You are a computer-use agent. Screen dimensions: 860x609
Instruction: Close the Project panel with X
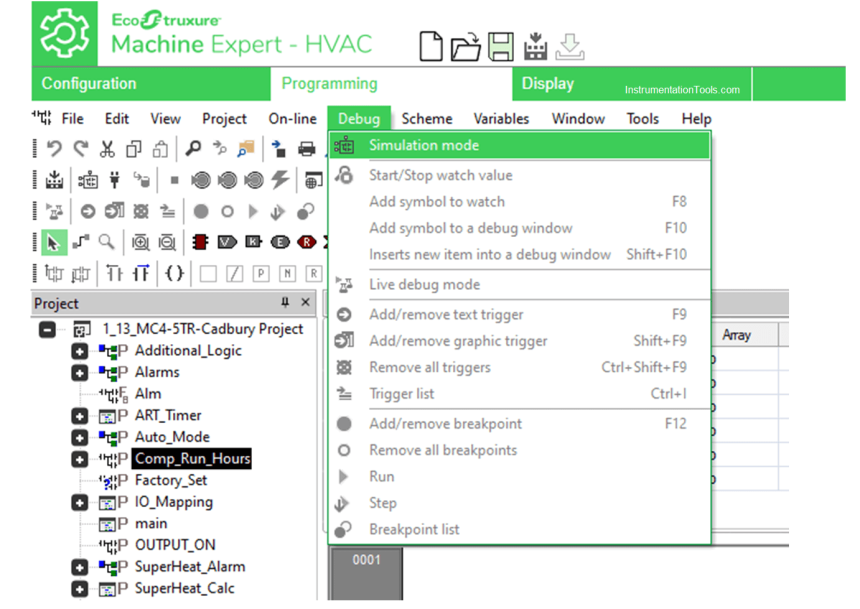tap(306, 303)
